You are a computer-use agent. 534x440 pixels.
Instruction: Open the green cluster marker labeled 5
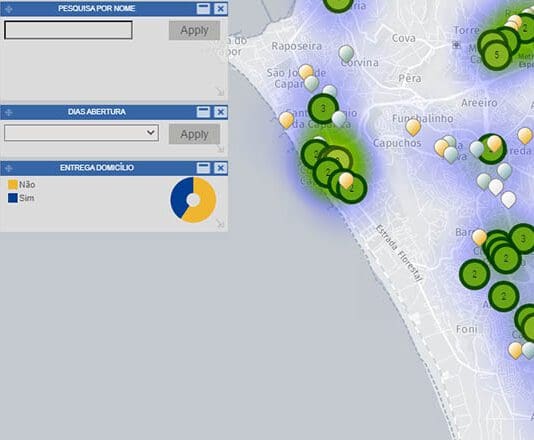[497, 55]
